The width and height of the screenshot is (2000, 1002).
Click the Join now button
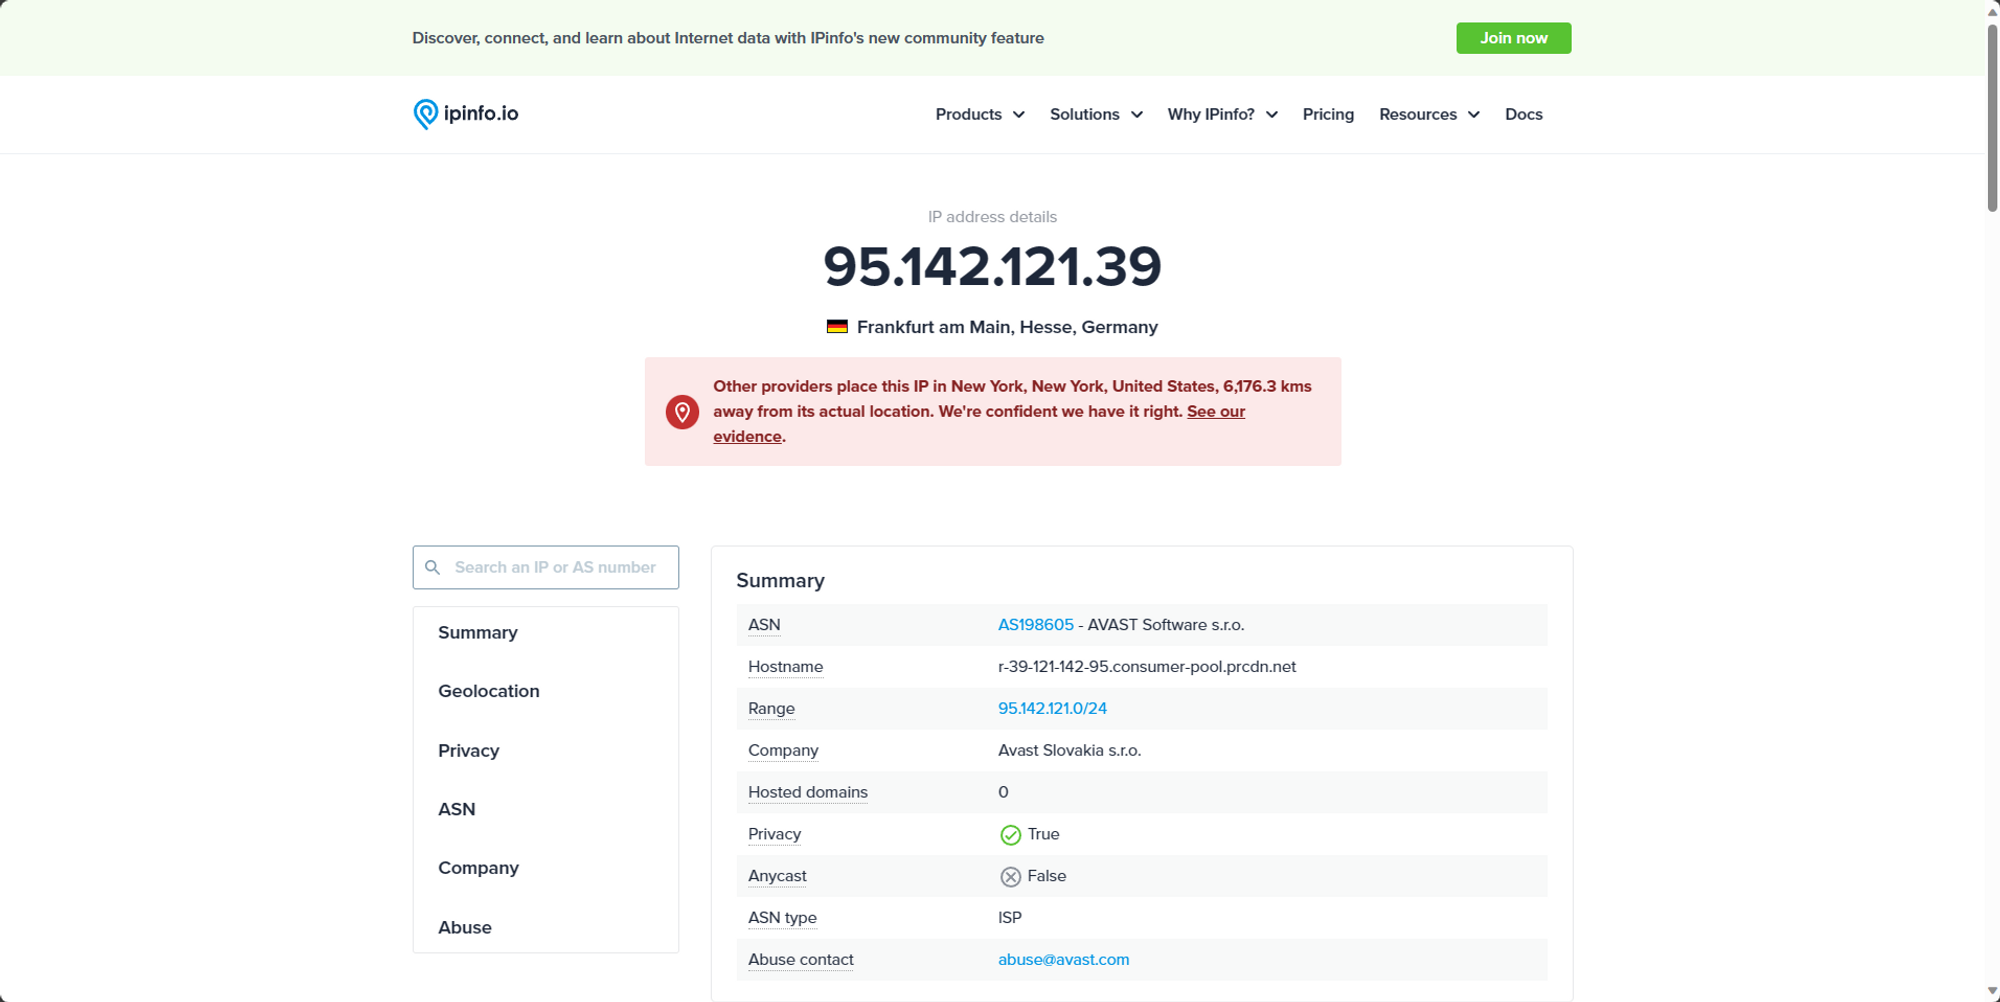1513,38
